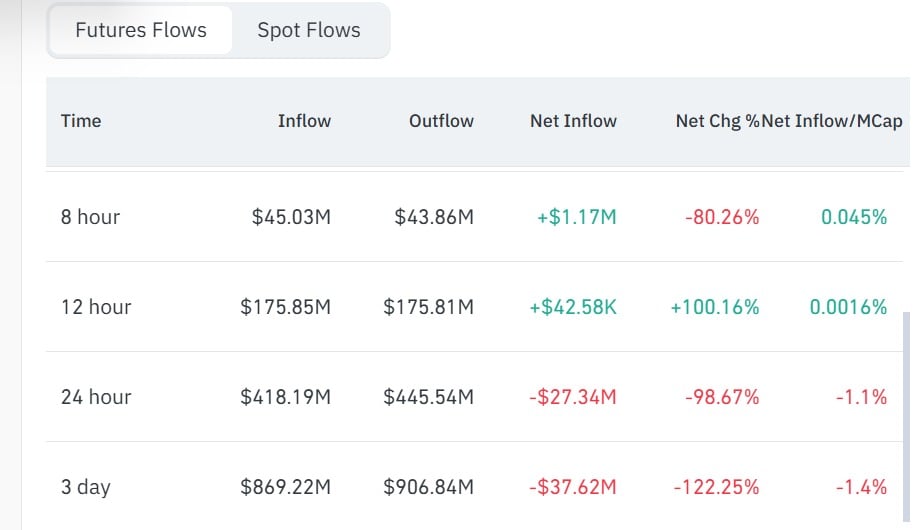
Task: Sort by the Inflow column header
Action: point(304,121)
